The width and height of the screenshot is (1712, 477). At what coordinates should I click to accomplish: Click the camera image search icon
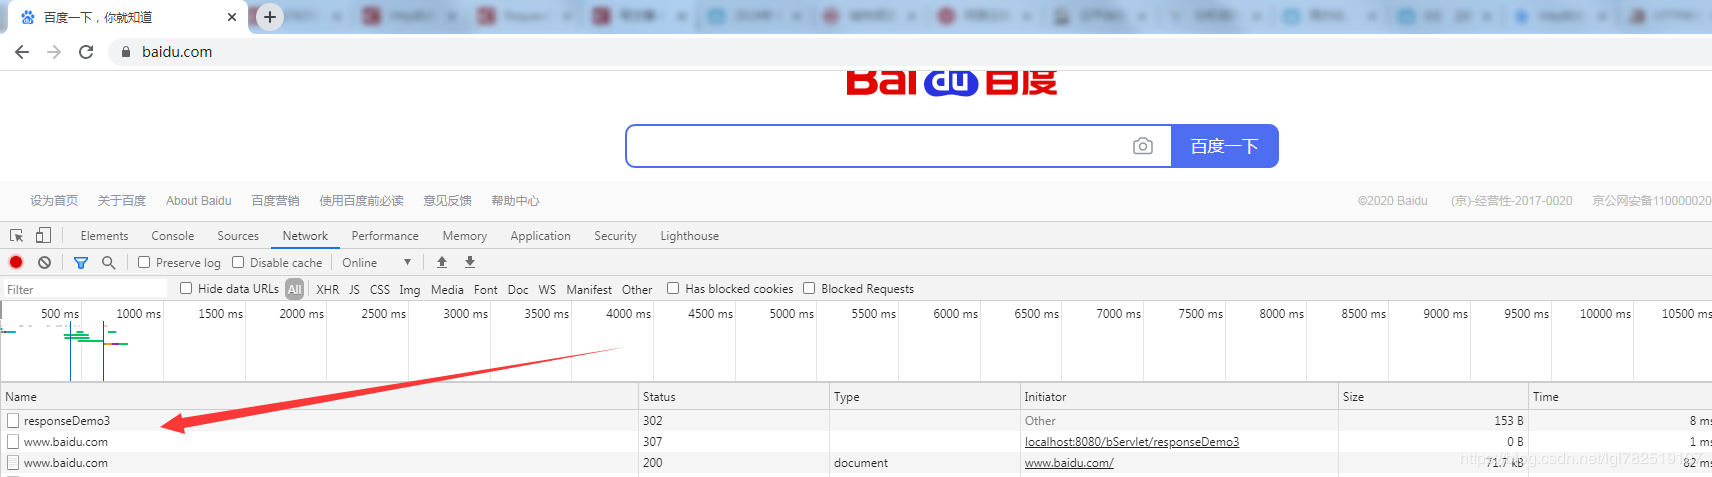[1143, 146]
